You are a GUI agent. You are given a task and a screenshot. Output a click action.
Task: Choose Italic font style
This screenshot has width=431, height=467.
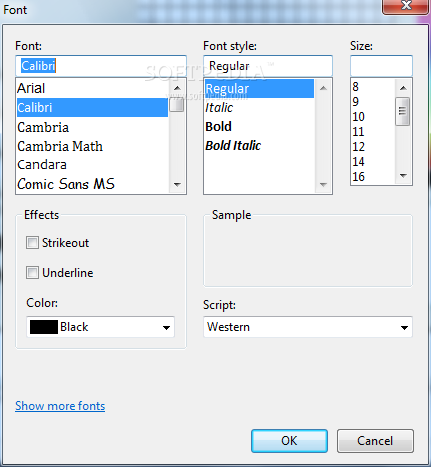pos(219,108)
